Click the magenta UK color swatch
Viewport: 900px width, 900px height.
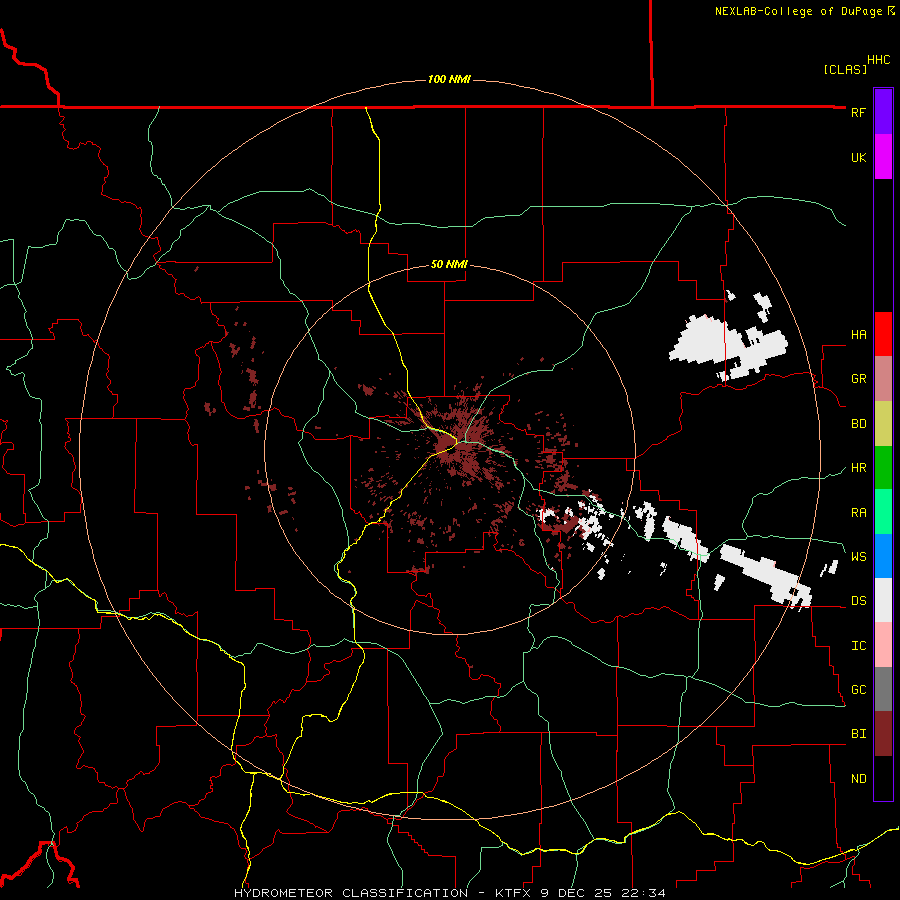tap(883, 157)
